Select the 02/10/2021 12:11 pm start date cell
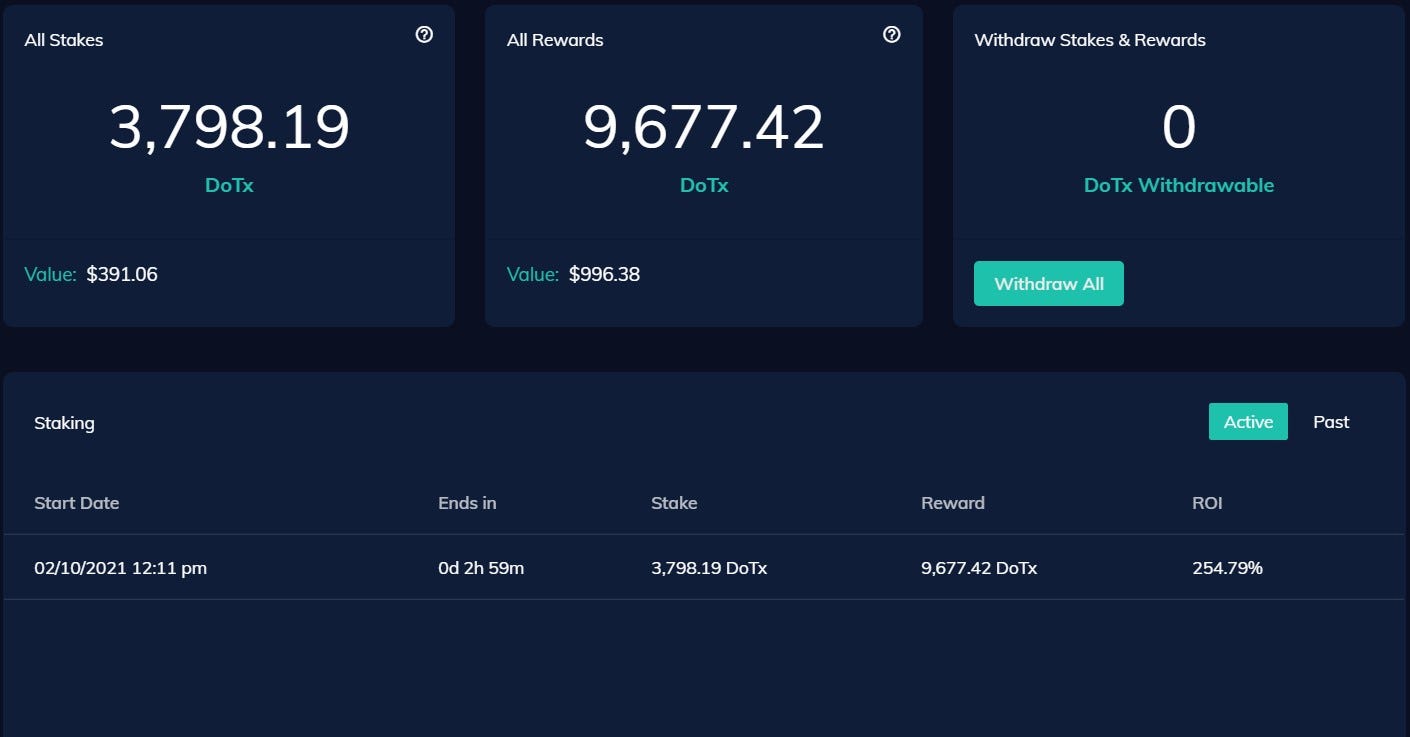 pyautogui.click(x=121, y=568)
